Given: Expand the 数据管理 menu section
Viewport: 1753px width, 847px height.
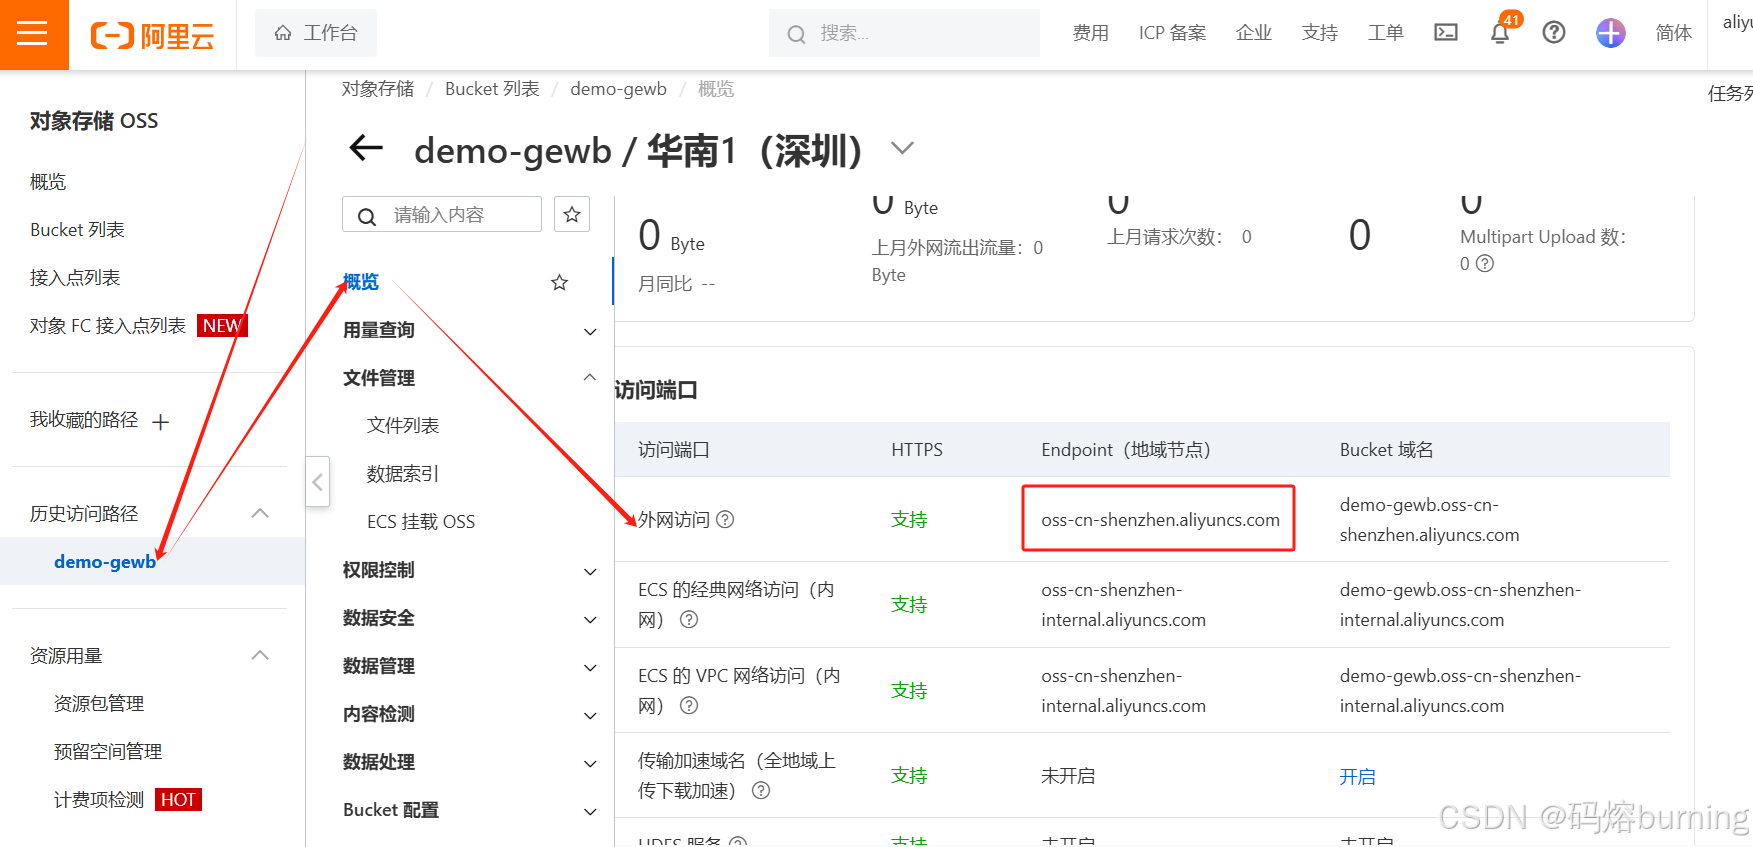Looking at the screenshot, I should pos(590,667).
